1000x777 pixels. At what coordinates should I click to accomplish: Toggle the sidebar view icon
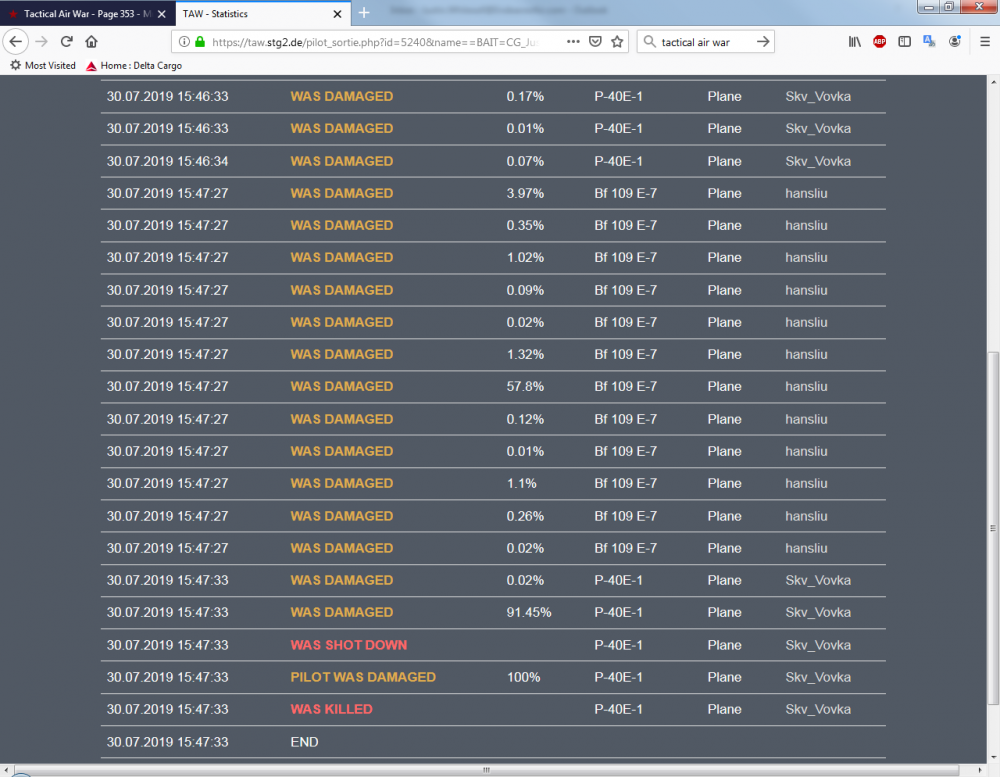(904, 42)
